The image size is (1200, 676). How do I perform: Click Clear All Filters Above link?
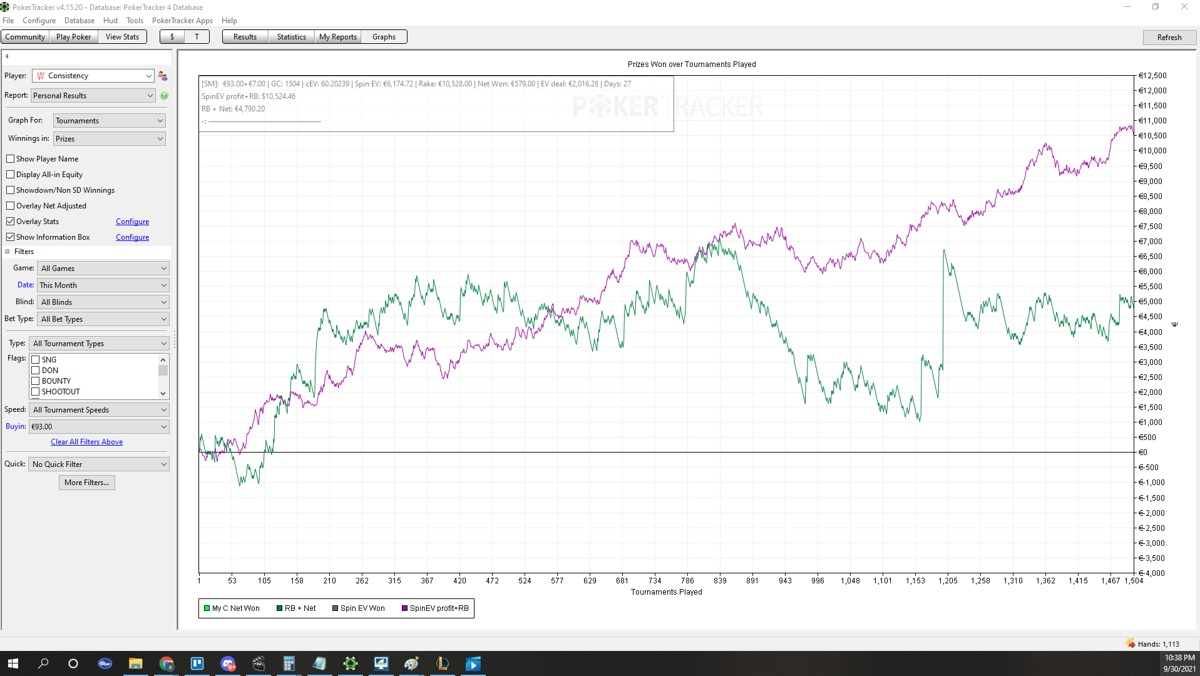87,442
